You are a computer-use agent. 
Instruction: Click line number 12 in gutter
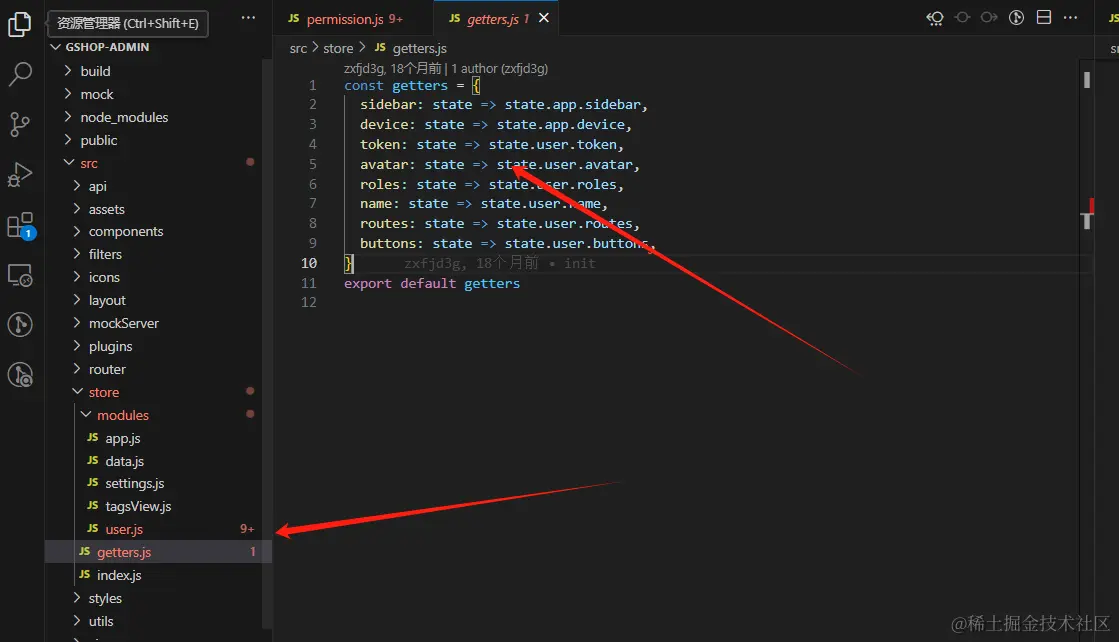(x=308, y=302)
